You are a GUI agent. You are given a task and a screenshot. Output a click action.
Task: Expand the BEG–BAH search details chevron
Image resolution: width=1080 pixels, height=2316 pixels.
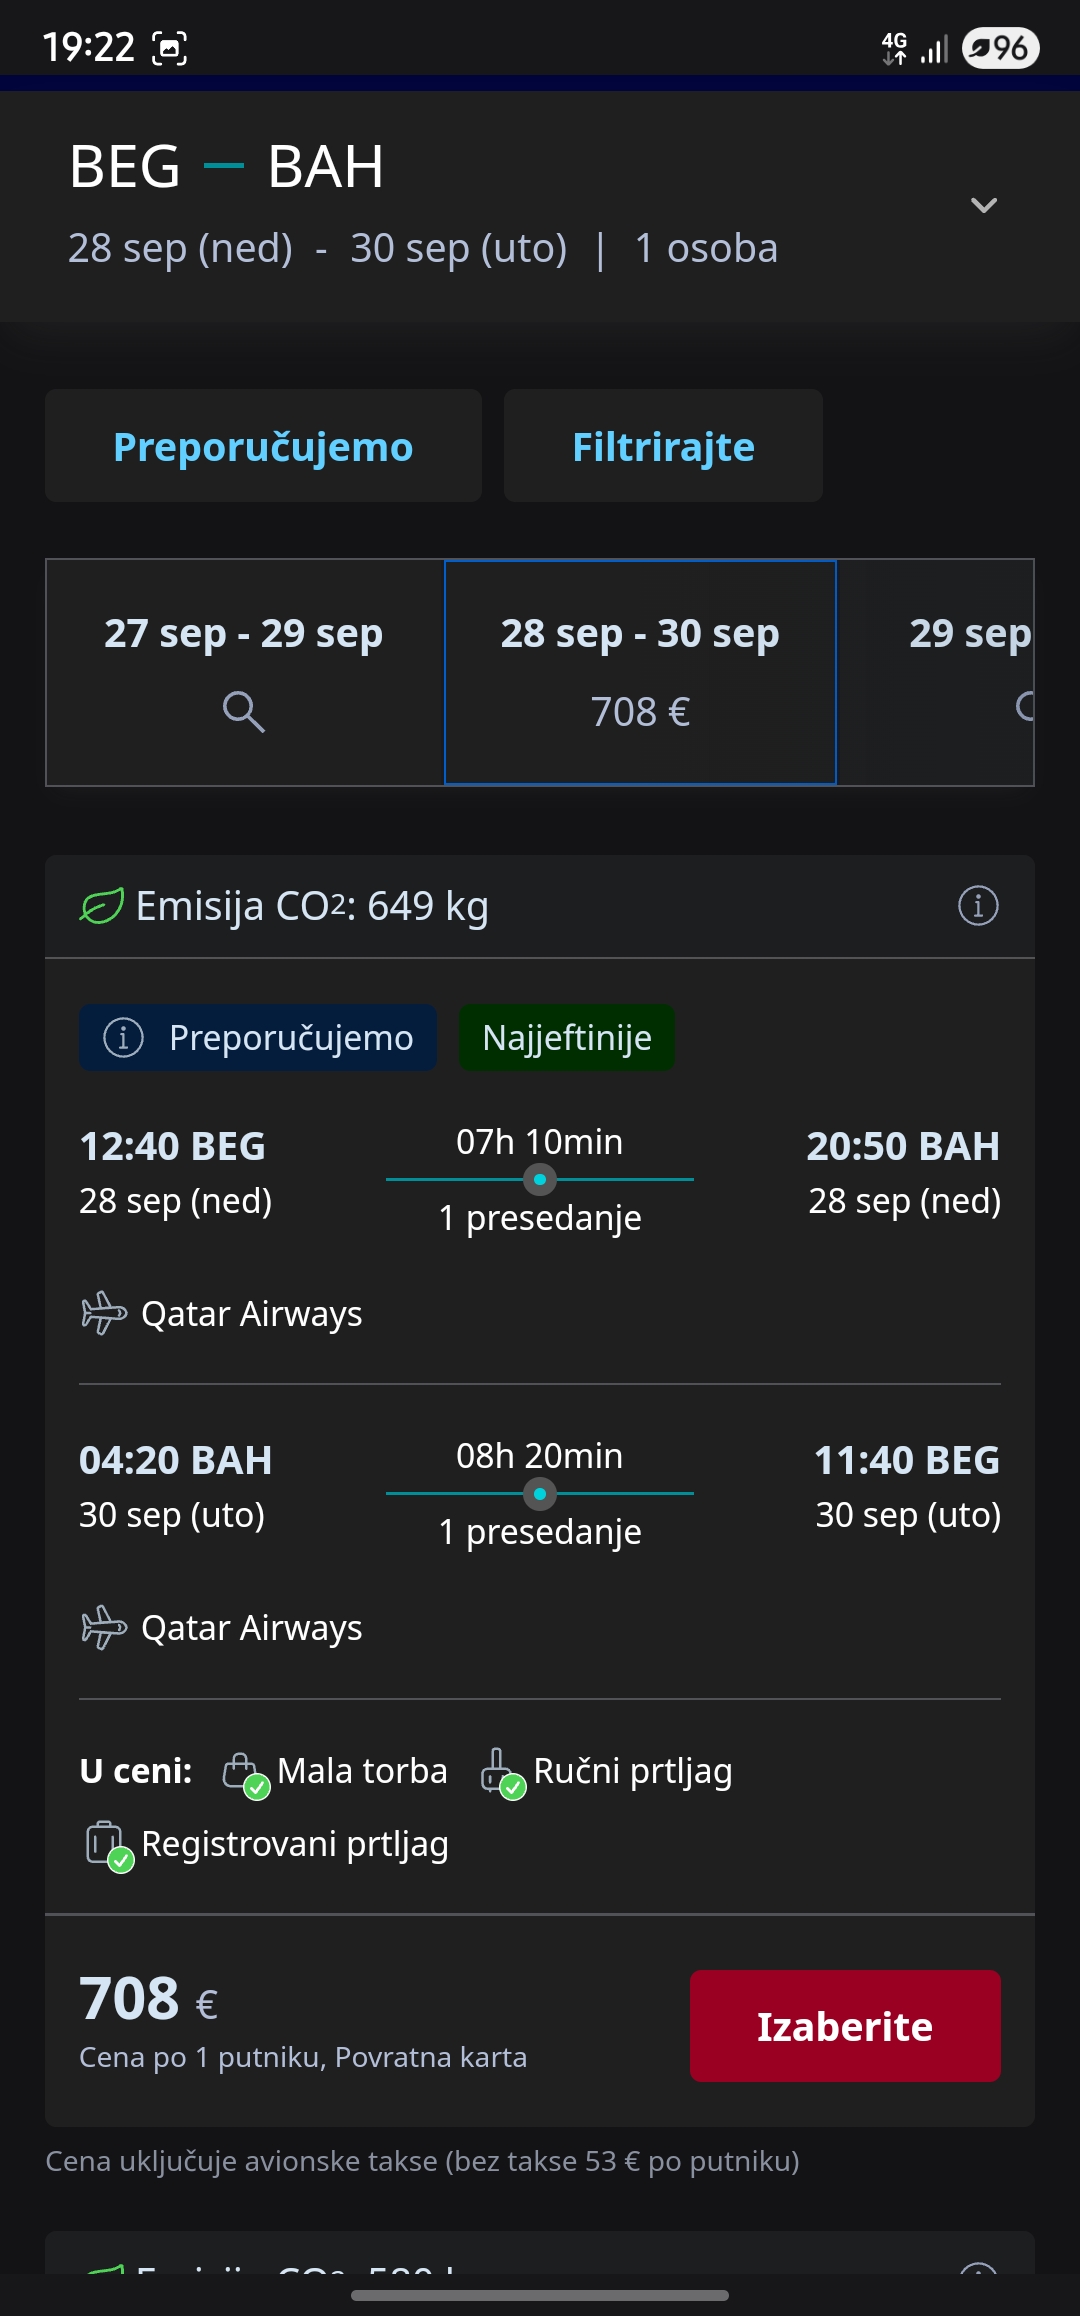coord(984,205)
